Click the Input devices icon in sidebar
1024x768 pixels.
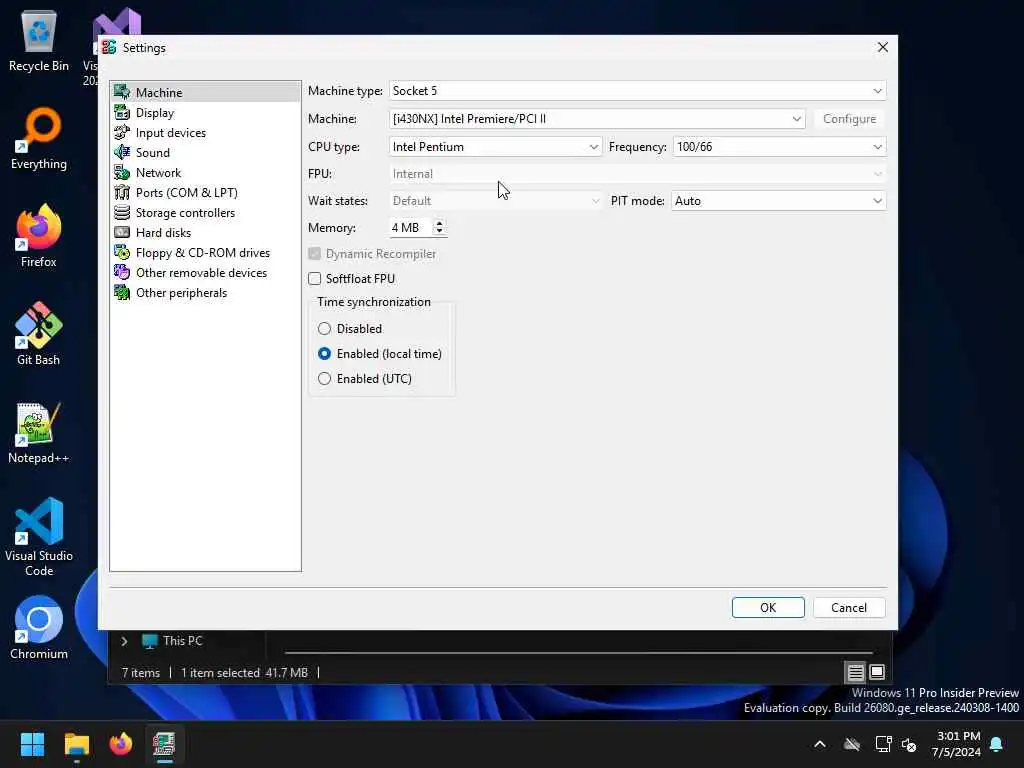[121, 133]
